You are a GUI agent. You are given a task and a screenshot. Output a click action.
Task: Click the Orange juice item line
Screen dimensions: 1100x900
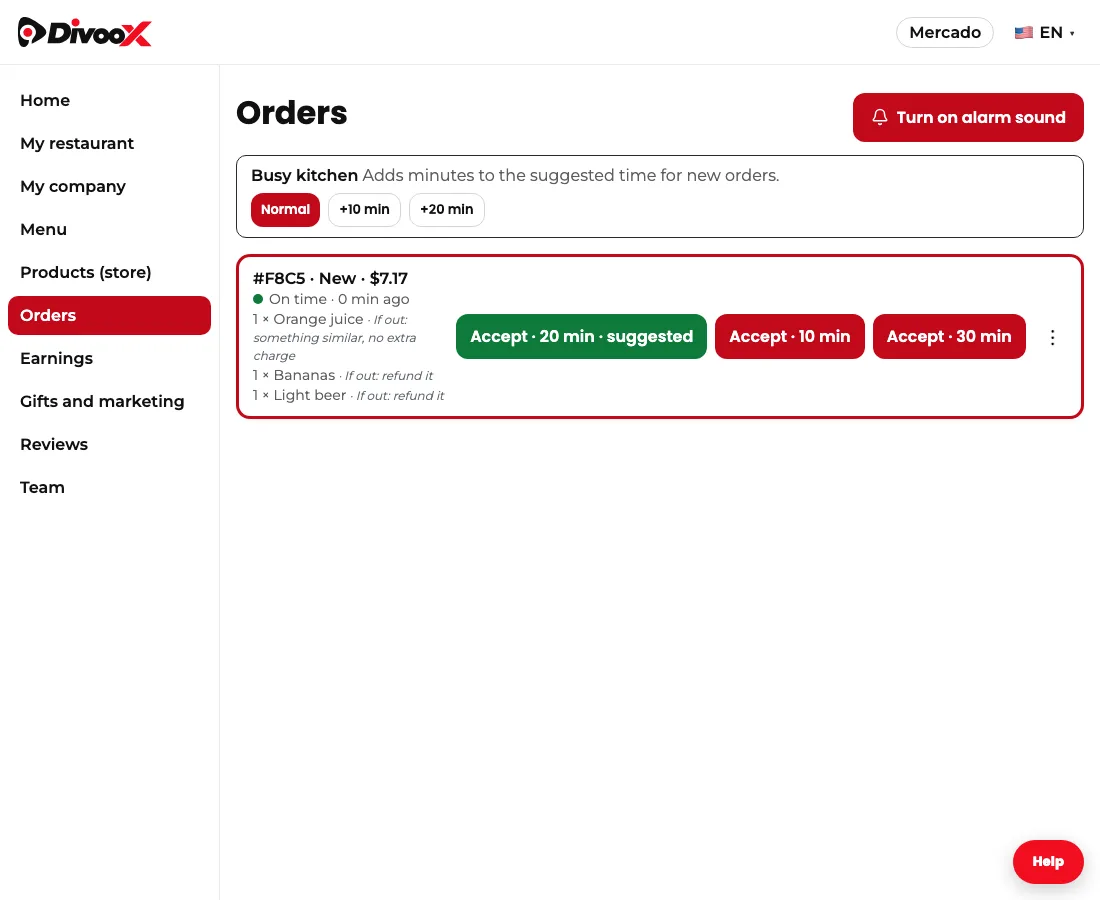[335, 337]
